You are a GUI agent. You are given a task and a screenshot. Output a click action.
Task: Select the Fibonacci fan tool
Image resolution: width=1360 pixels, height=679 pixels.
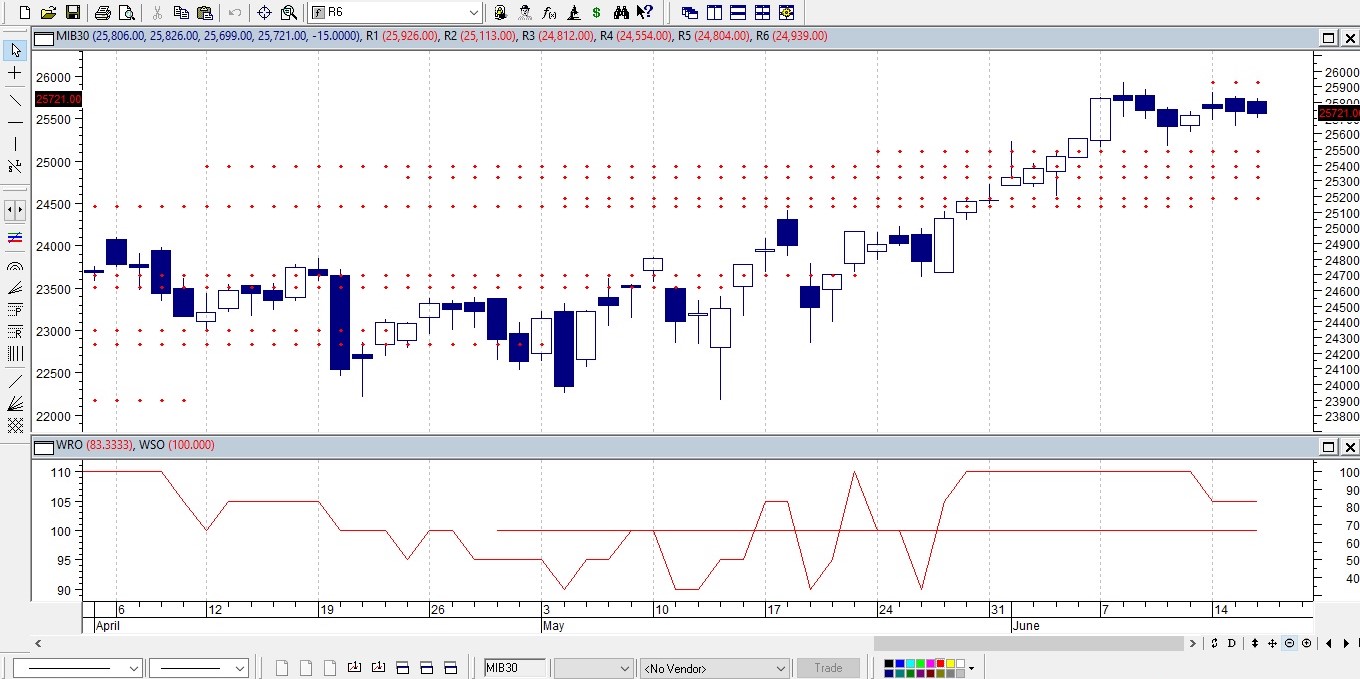[x=15, y=288]
